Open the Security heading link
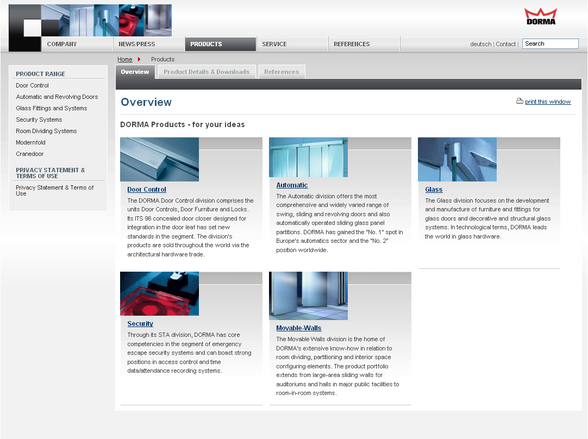The image size is (588, 439). pos(140,324)
